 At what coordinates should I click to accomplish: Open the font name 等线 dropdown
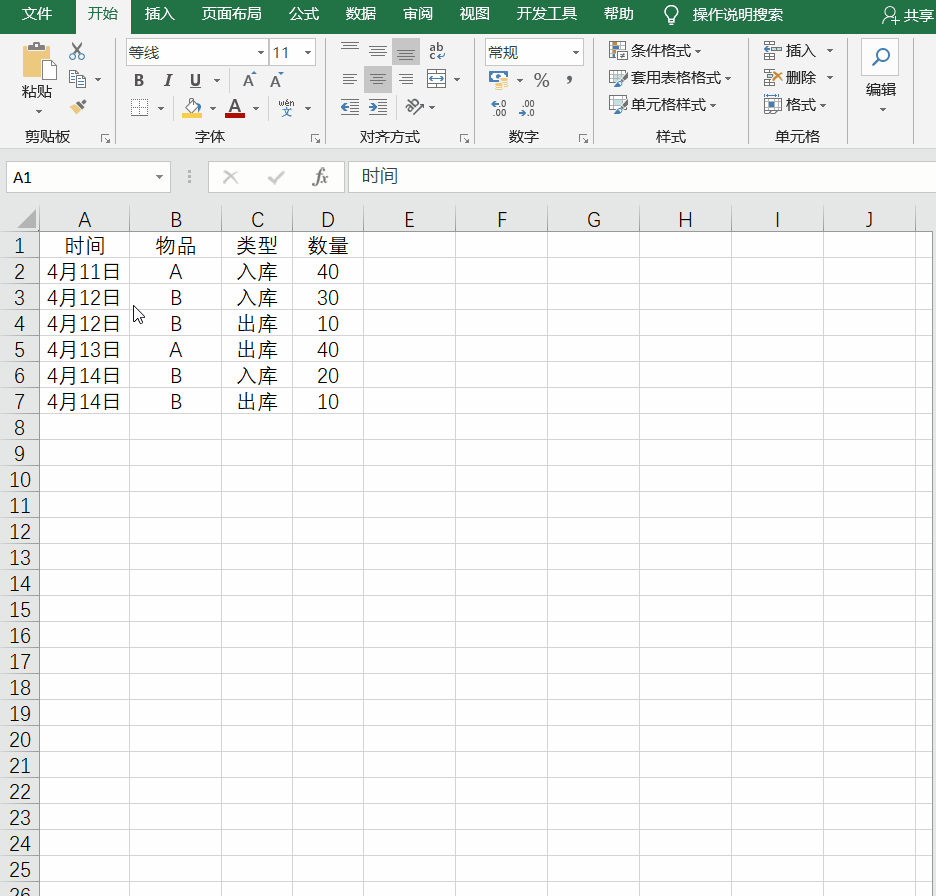pyautogui.click(x=261, y=53)
